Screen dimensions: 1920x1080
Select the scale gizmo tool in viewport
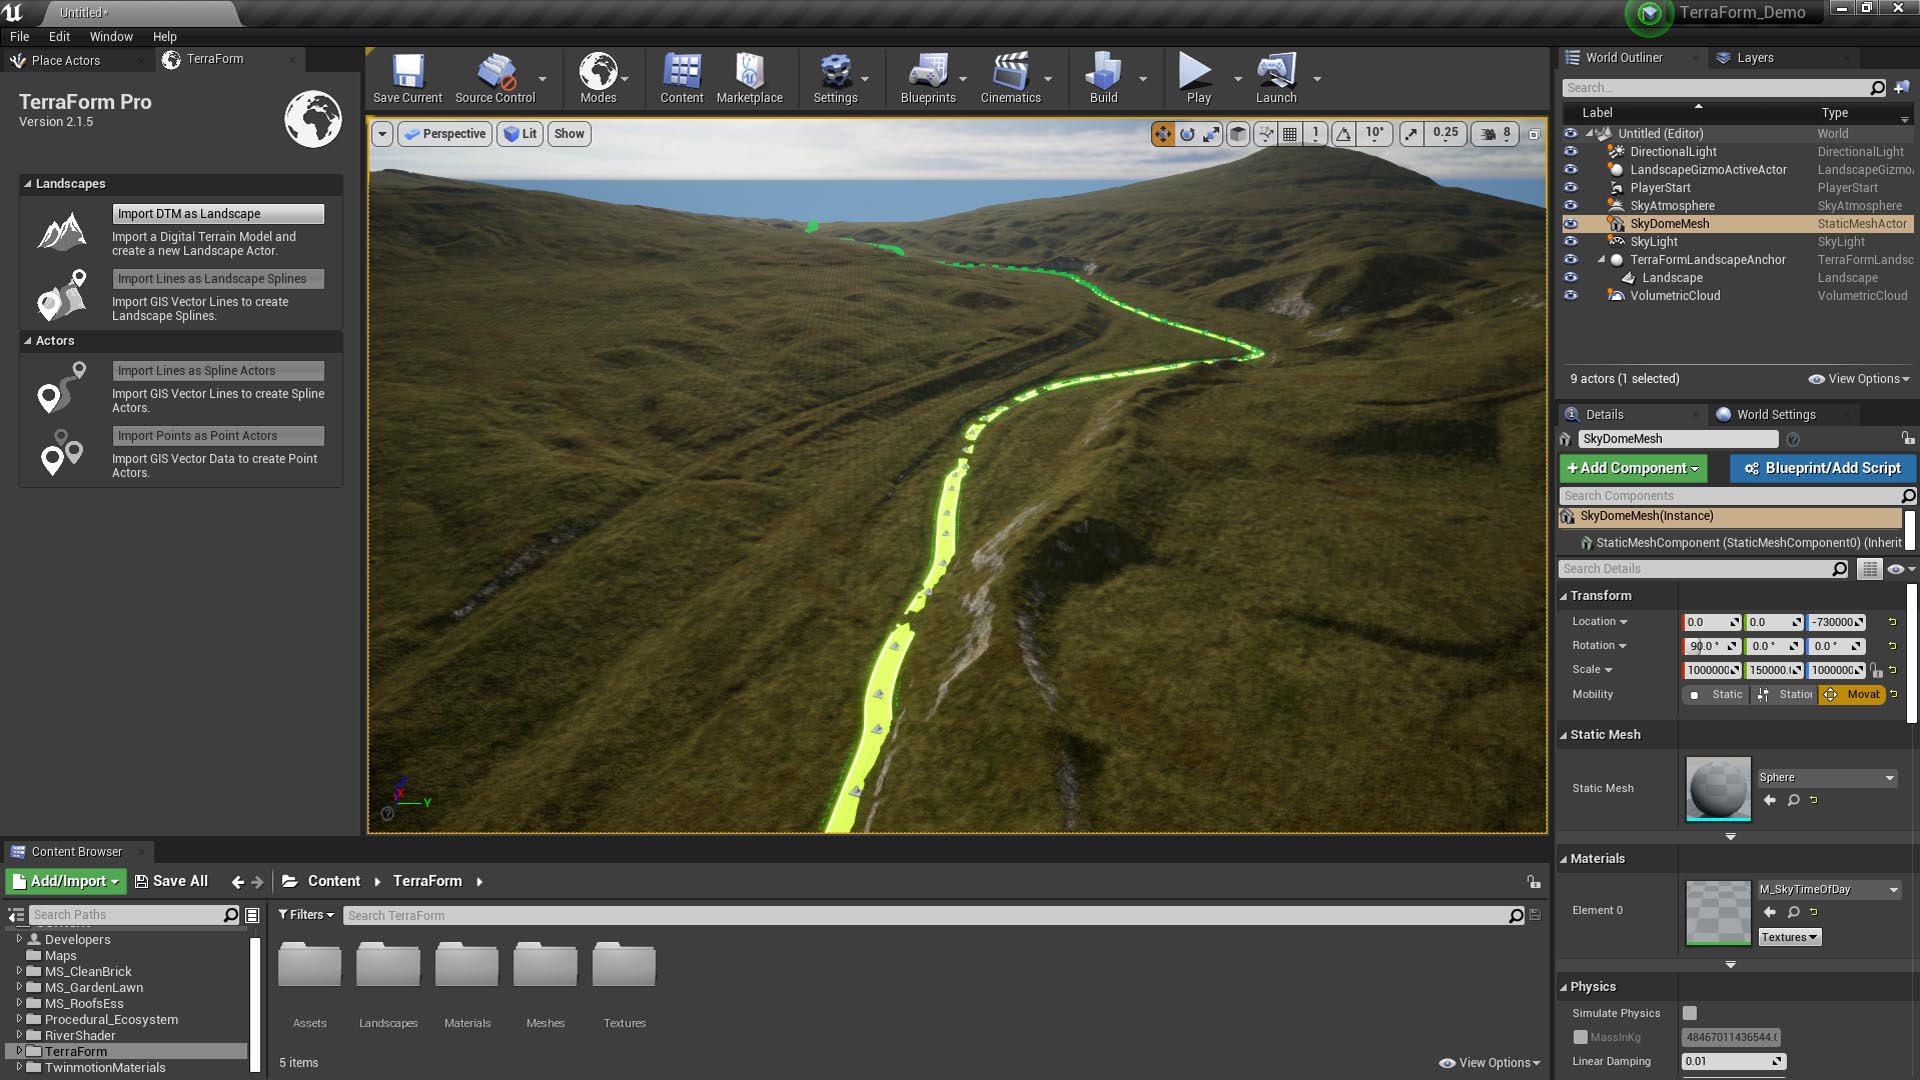[1211, 134]
